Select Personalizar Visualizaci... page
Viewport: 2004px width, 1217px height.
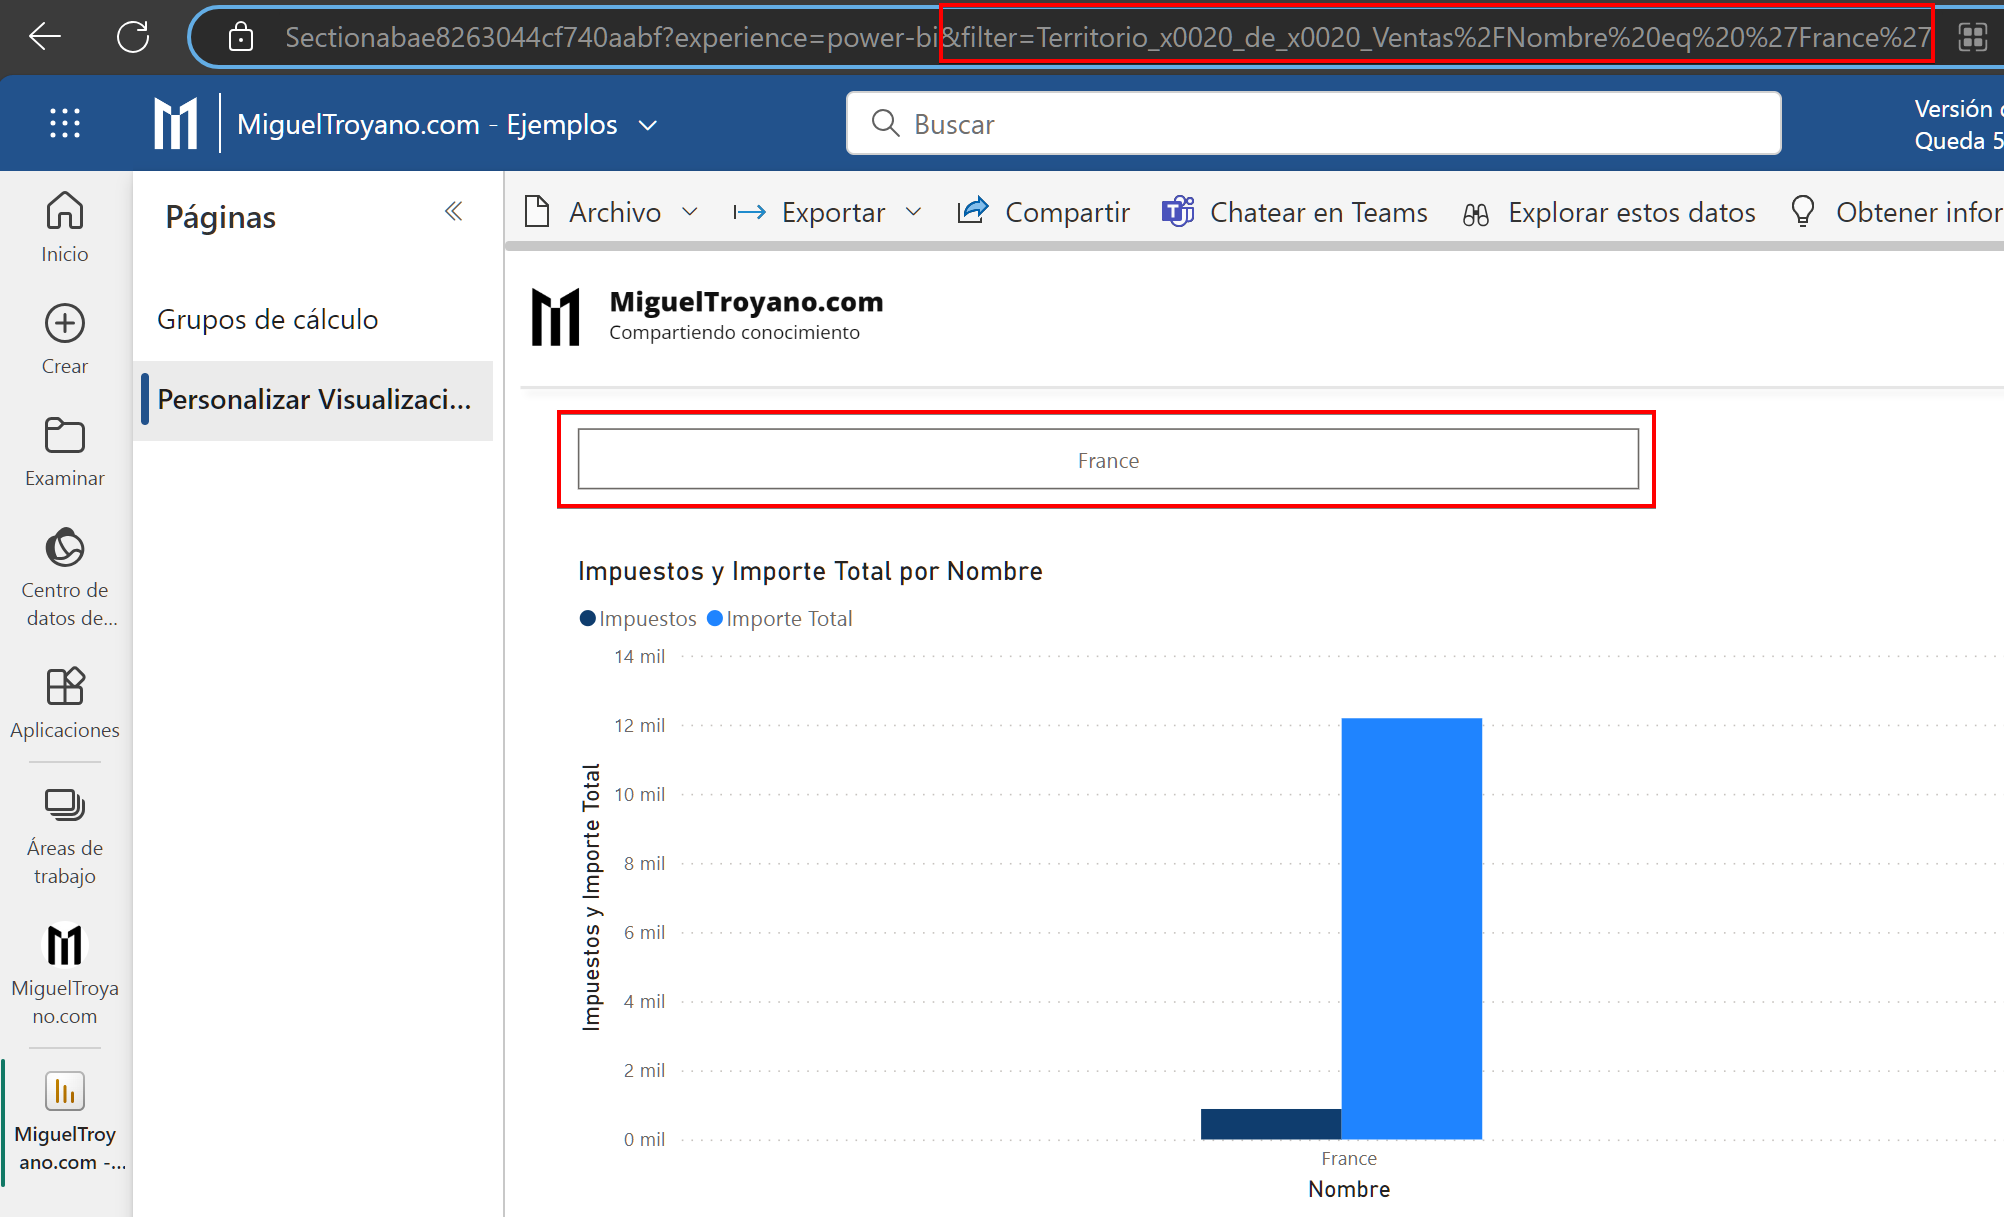[314, 399]
